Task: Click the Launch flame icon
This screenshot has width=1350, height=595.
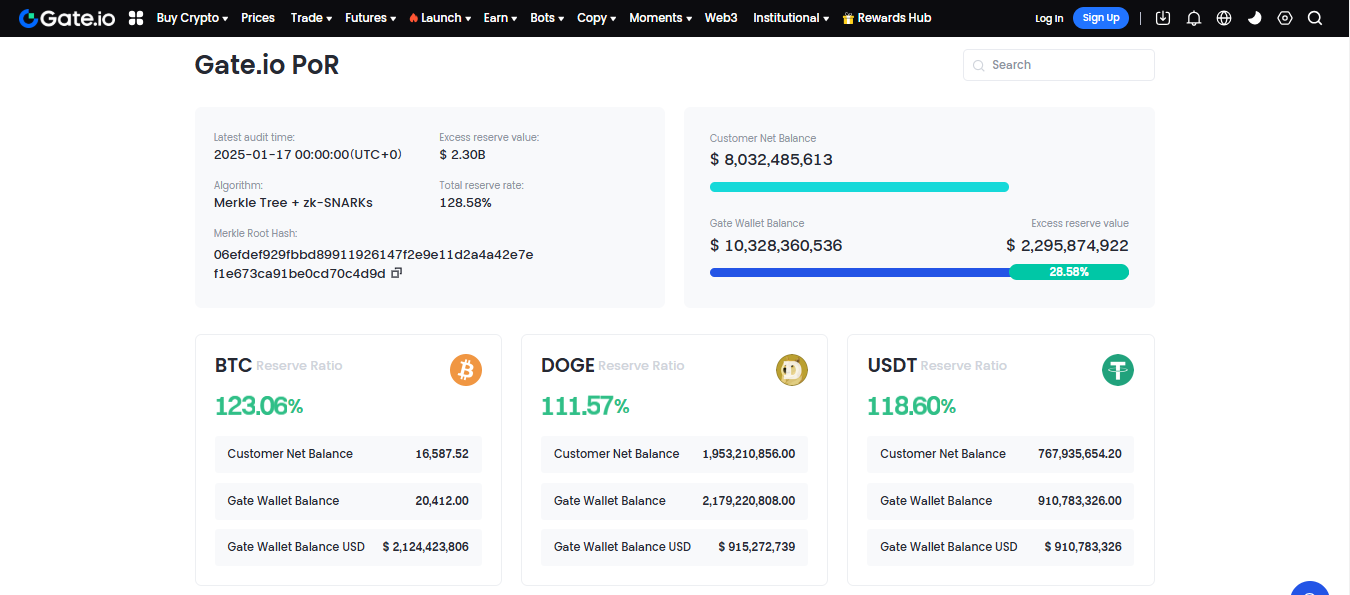Action: point(414,18)
